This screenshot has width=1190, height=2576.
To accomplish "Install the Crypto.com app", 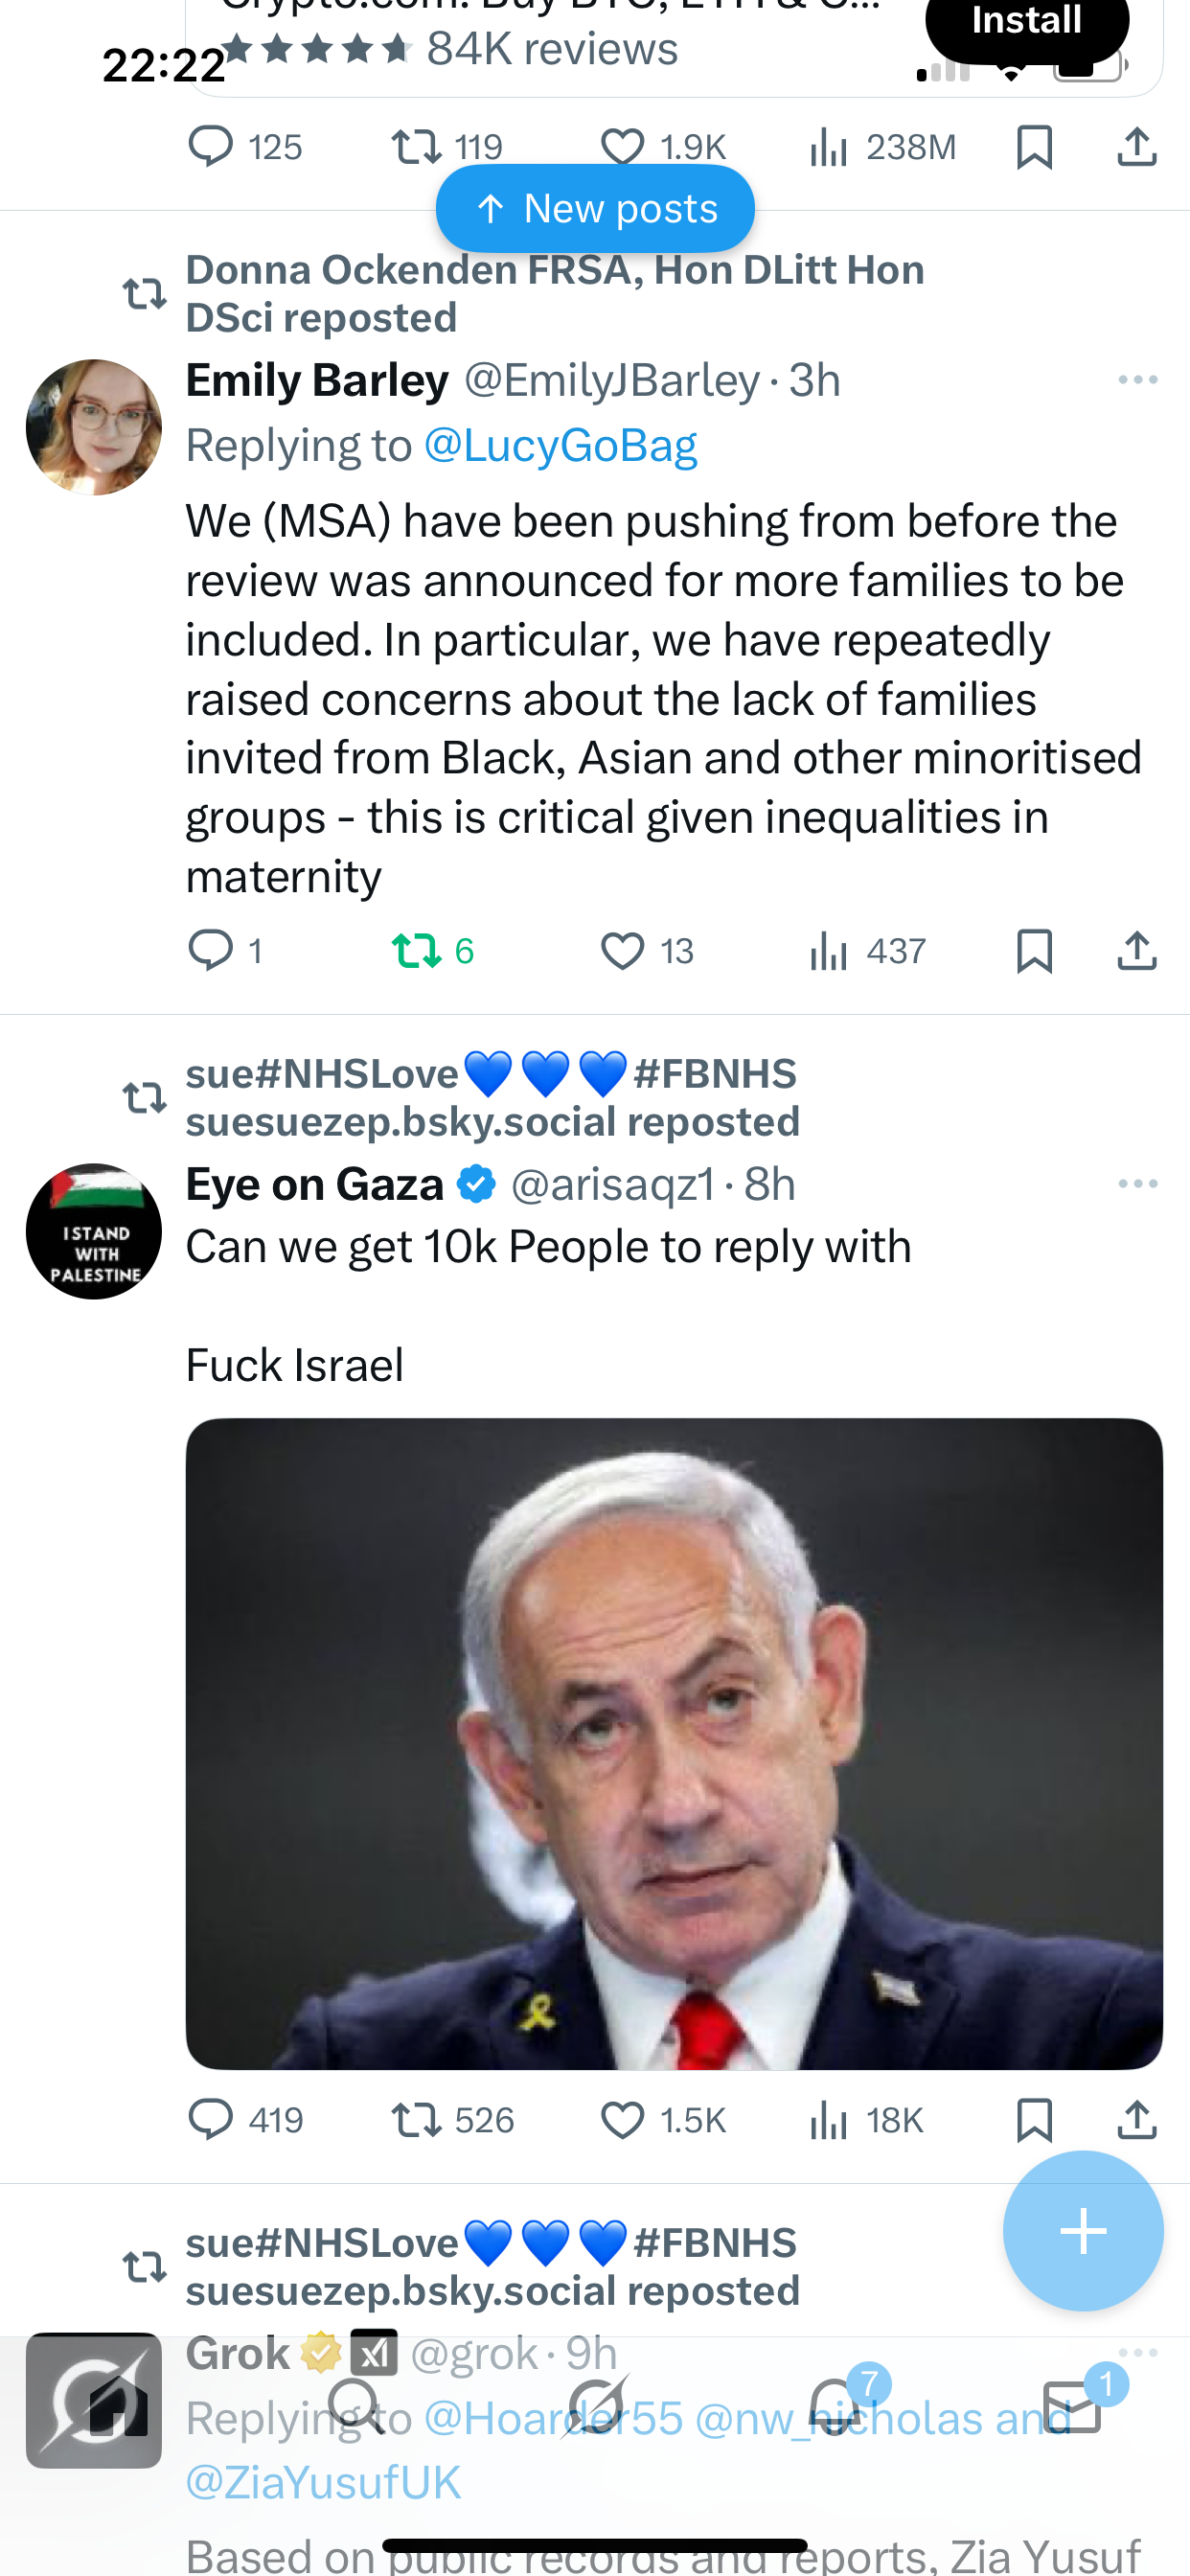I will click(1026, 22).
